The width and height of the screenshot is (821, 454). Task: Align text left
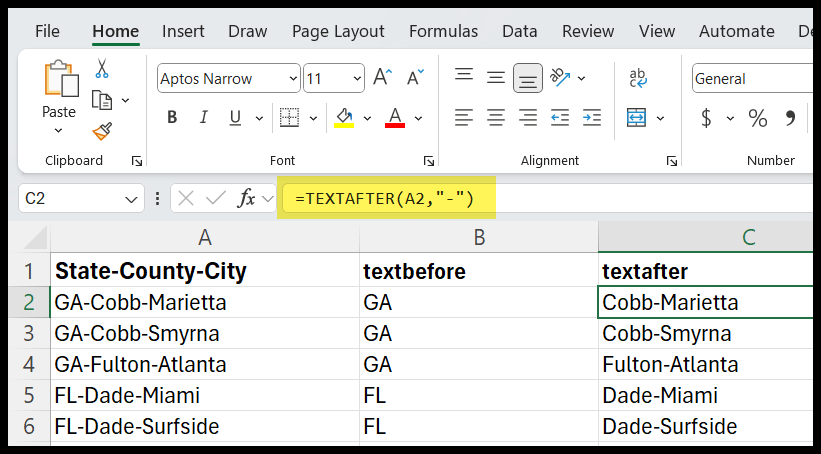tap(464, 118)
